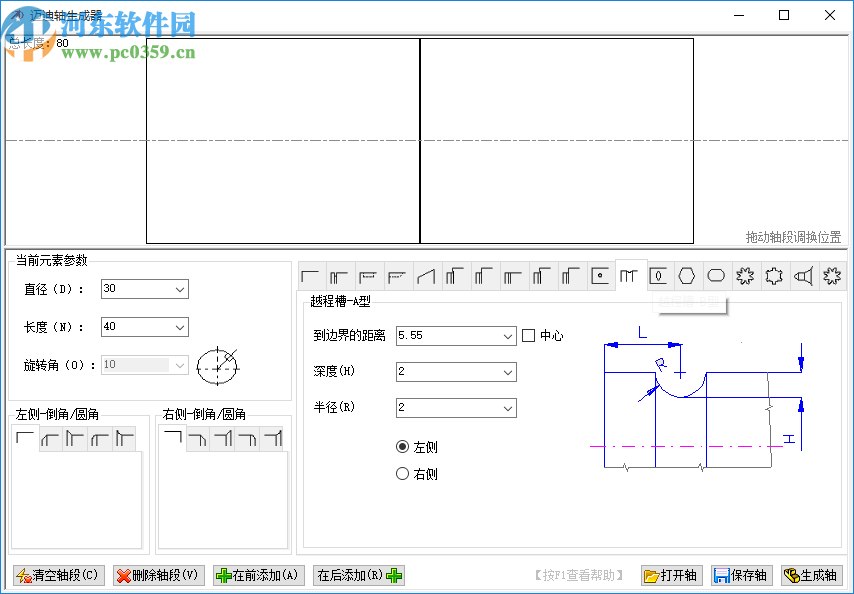Screen dimensions: 854x594
Task: Clear all shaft segments with 清空轴段(C)
Action: (x=58, y=575)
